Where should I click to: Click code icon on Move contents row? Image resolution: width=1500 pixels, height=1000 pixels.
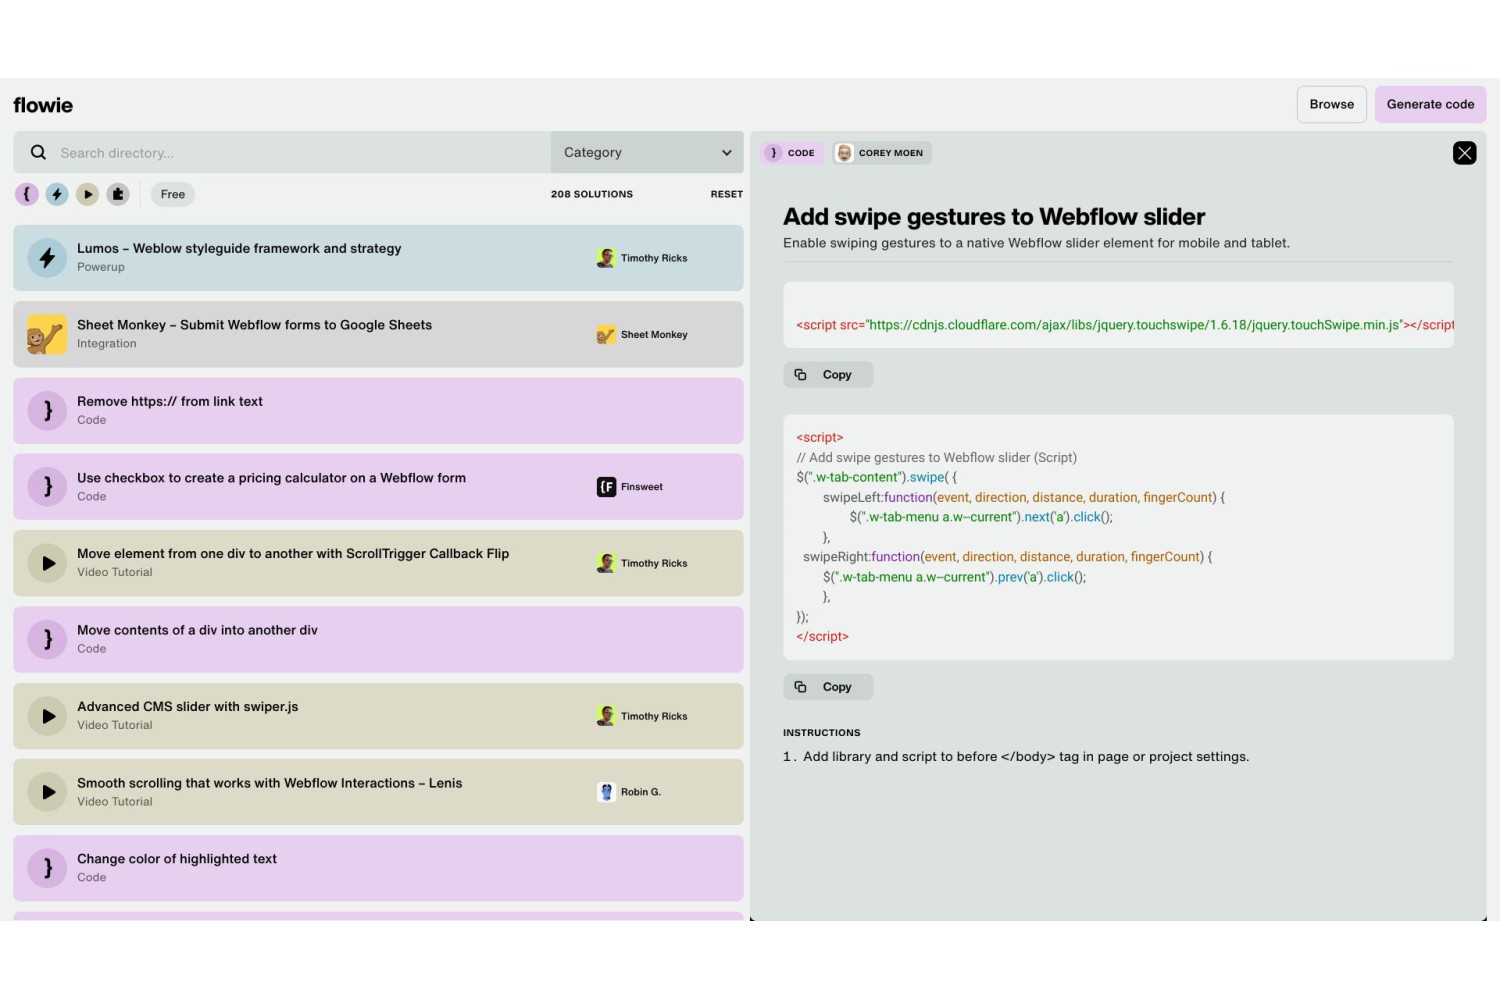click(47, 640)
